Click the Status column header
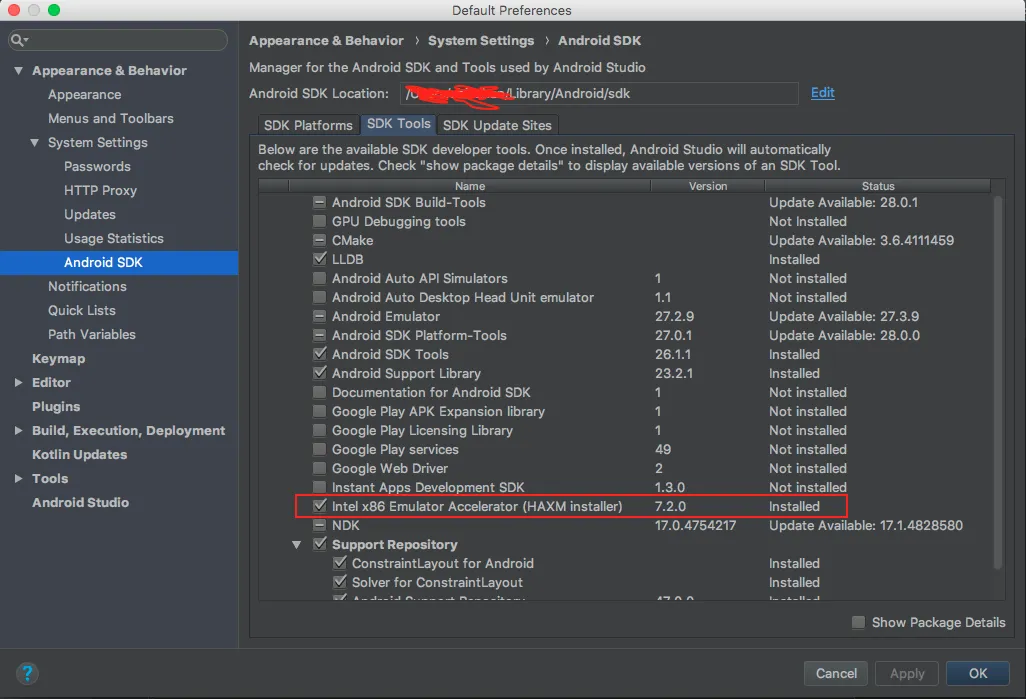 [877, 186]
